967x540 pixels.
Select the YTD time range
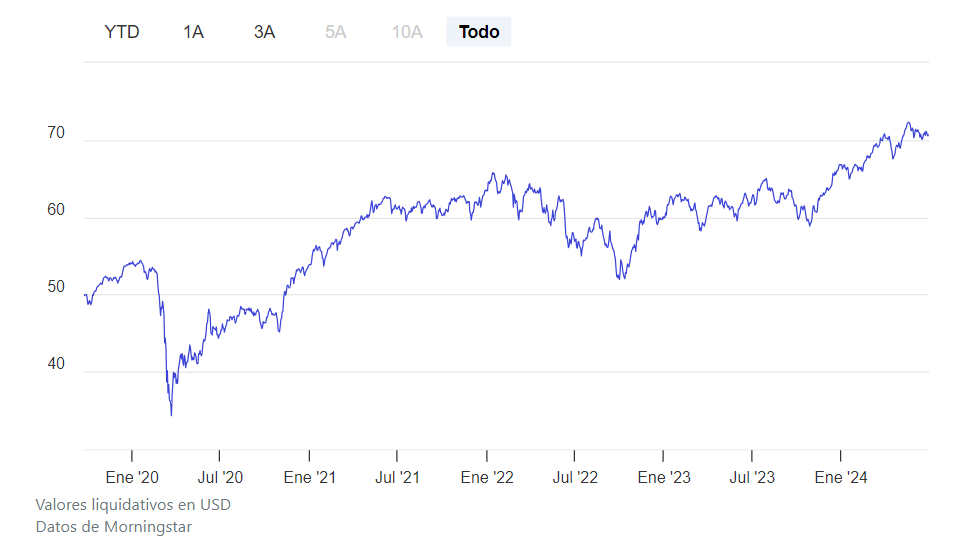pyautogui.click(x=122, y=32)
